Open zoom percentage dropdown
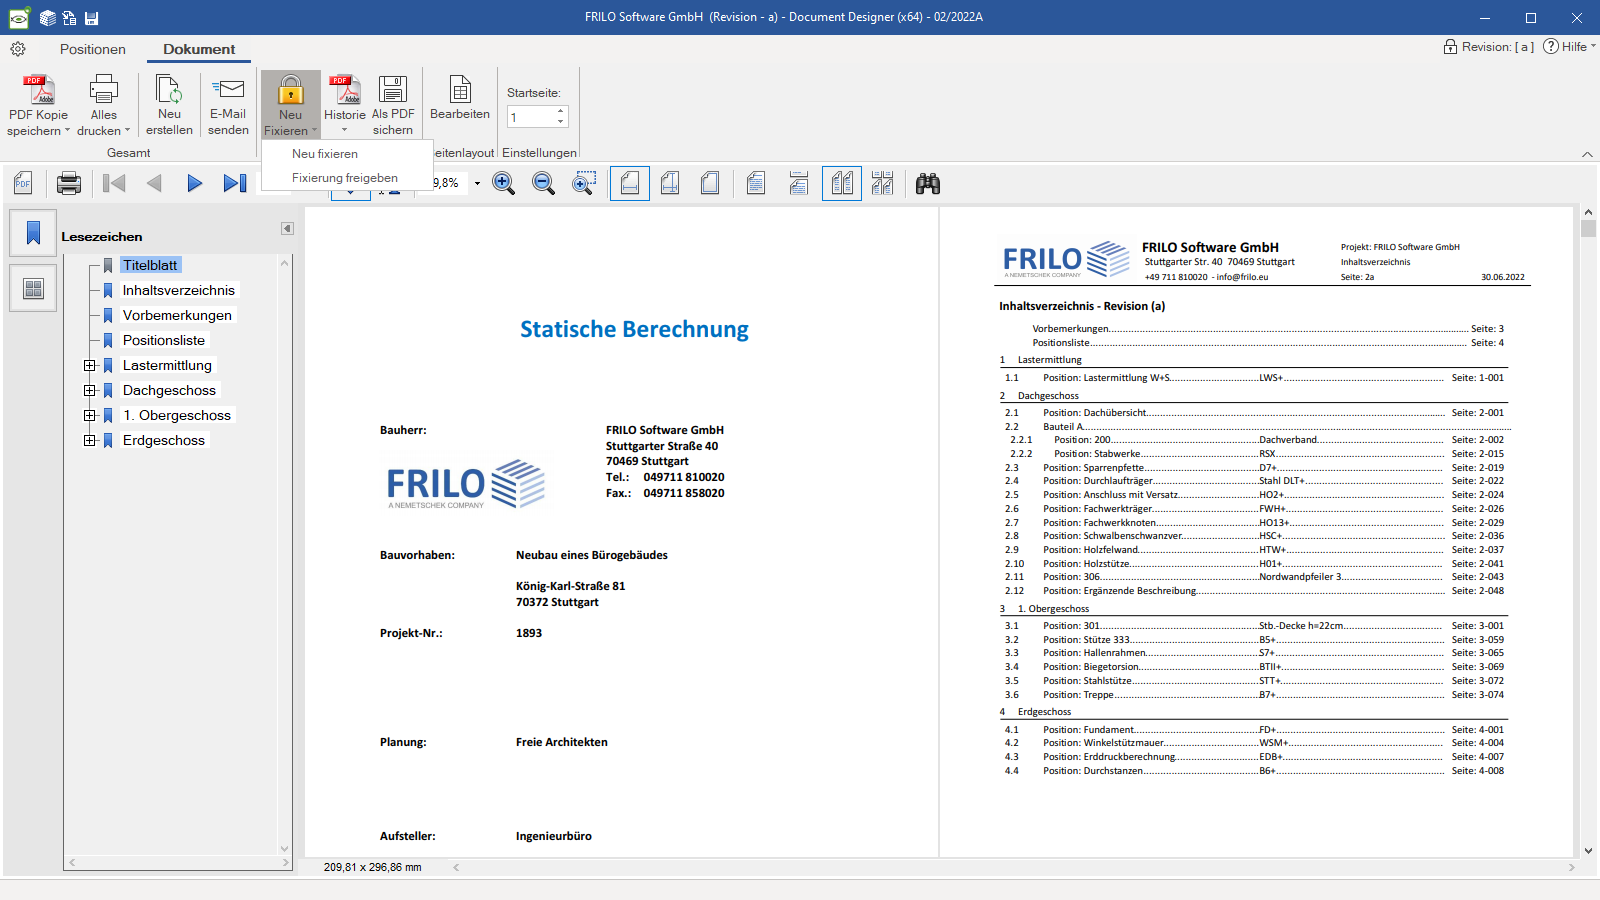This screenshot has height=900, width=1600. [x=477, y=183]
